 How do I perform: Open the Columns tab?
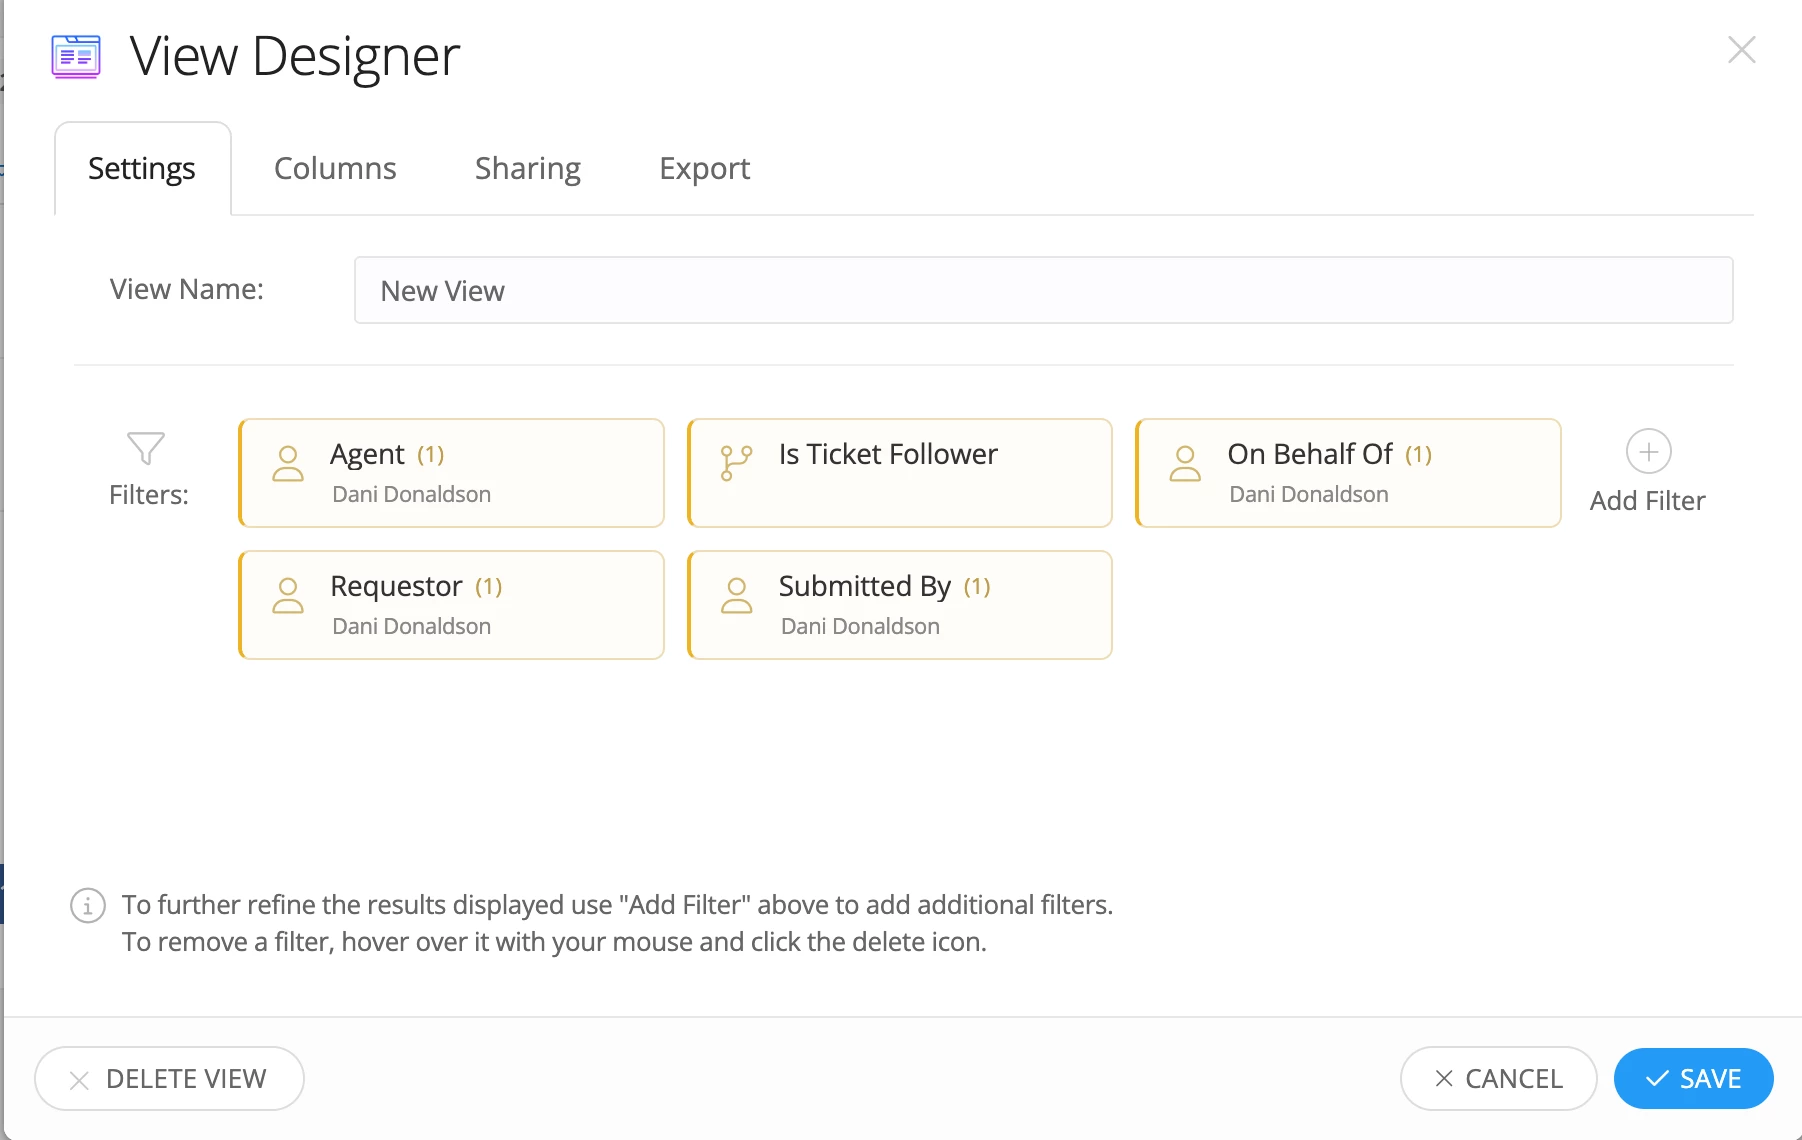[x=335, y=168]
